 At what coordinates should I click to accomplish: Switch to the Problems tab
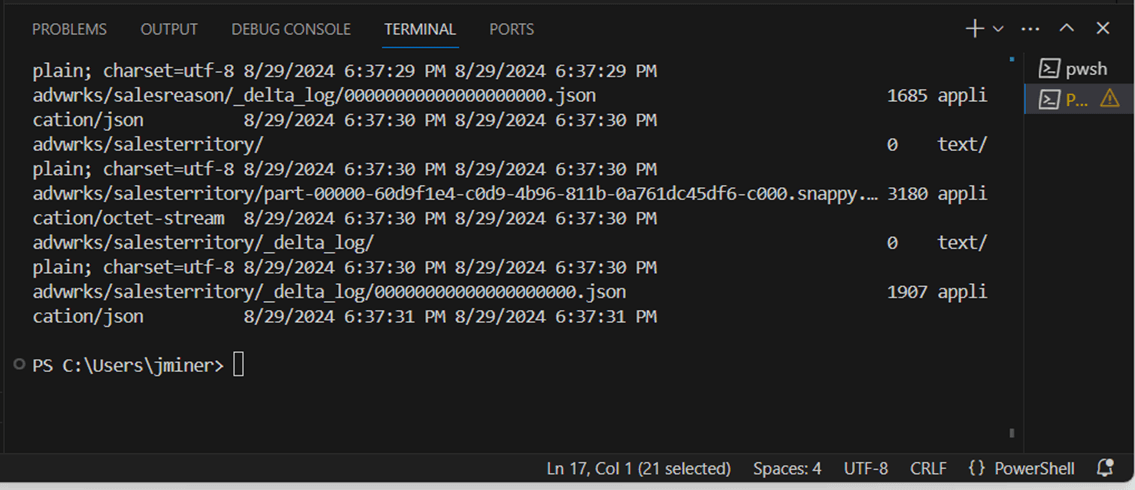click(x=69, y=29)
